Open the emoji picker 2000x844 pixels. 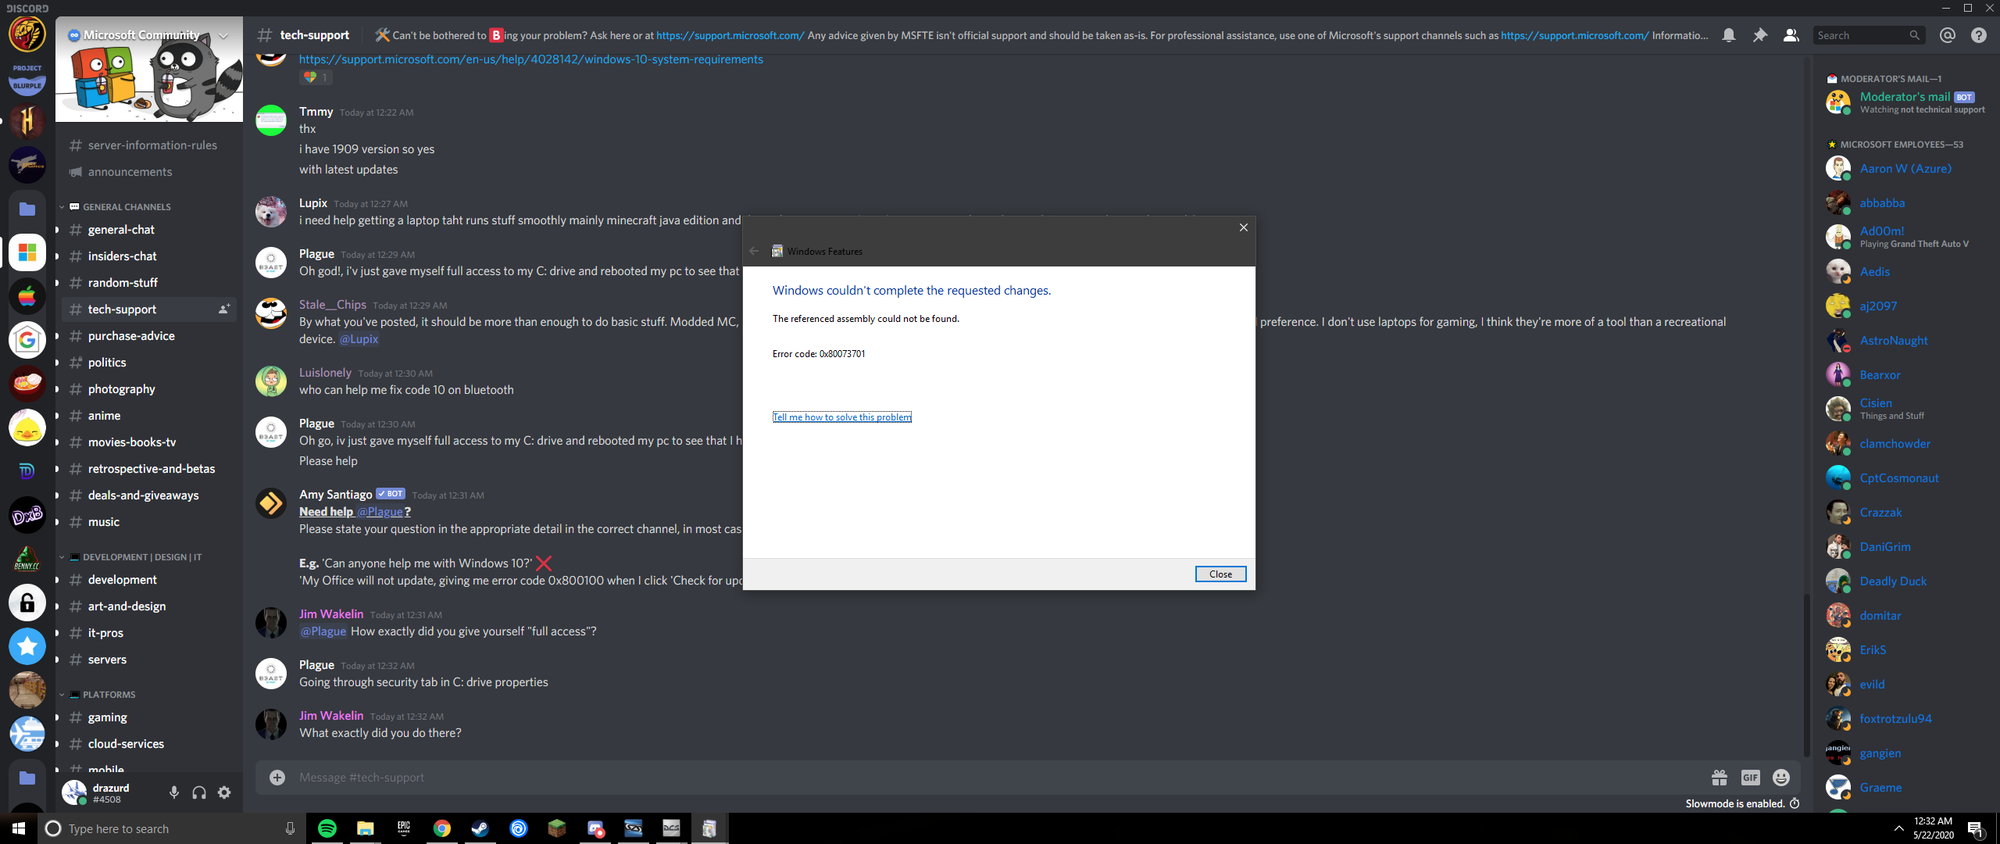pos(1781,777)
